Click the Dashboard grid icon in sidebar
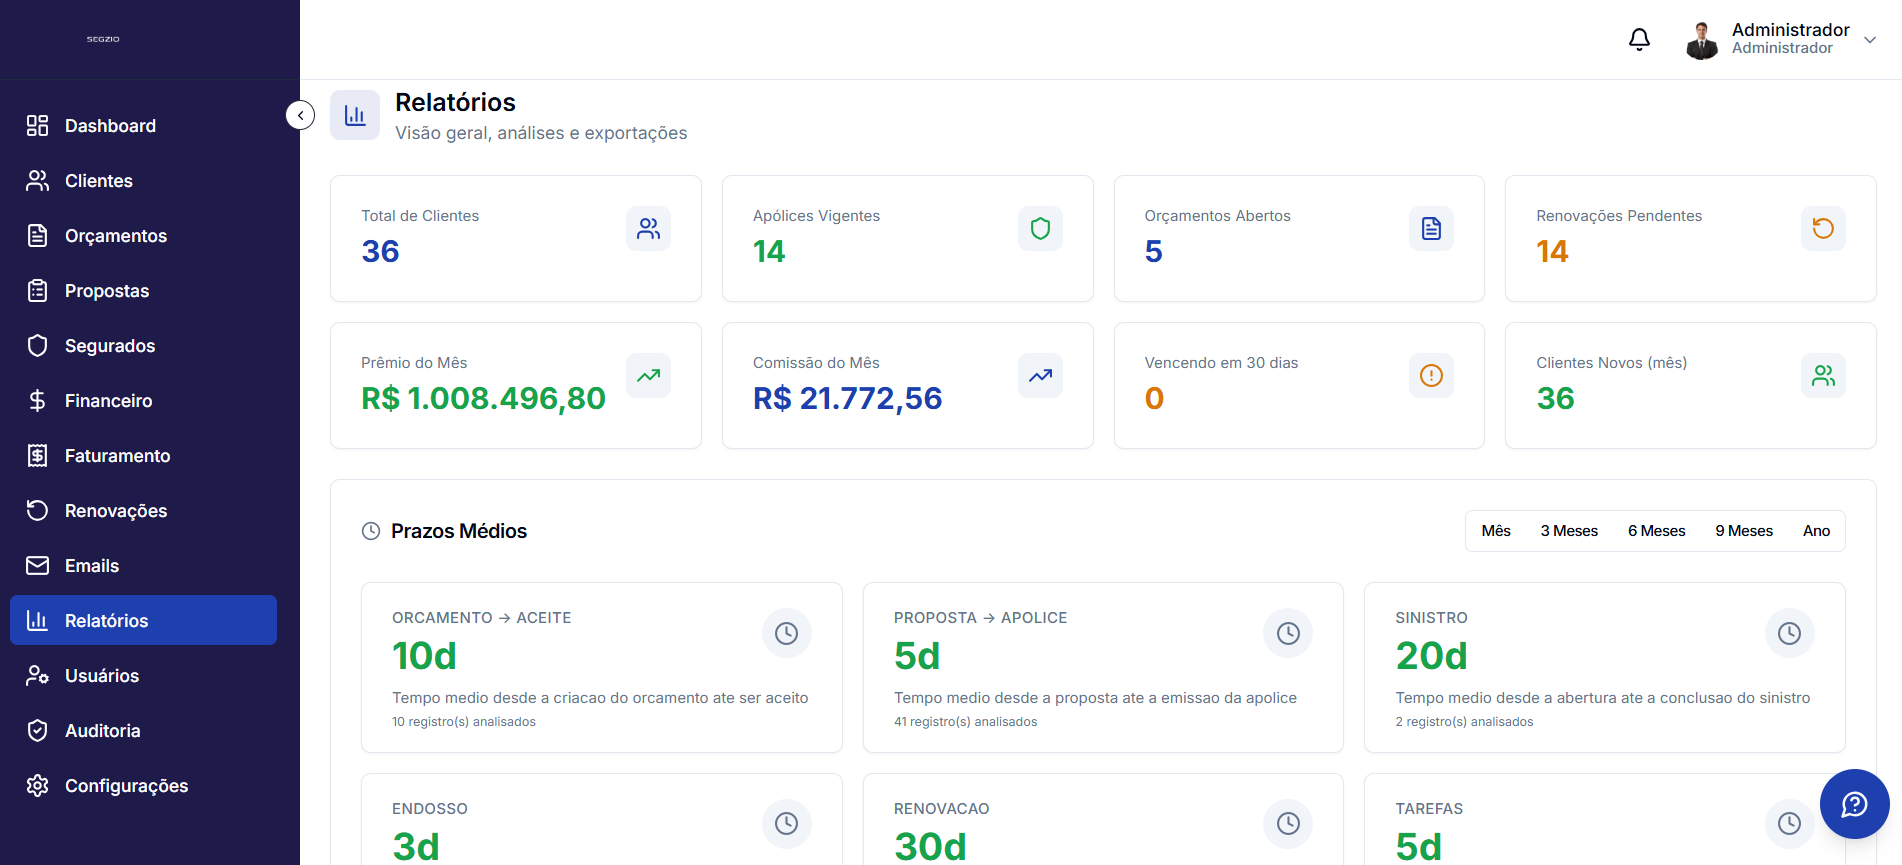 click(x=37, y=125)
